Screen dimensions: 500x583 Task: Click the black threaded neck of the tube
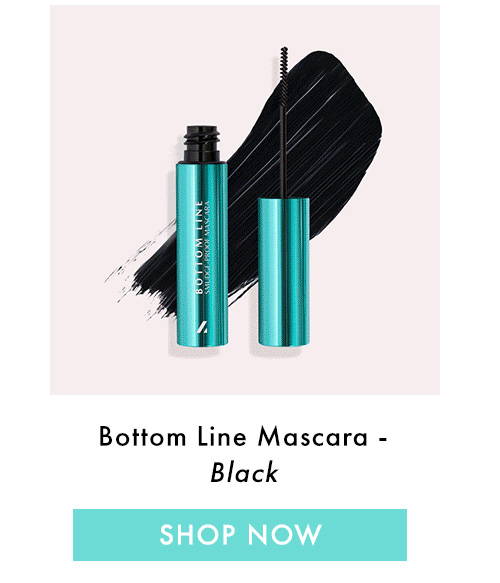click(201, 144)
